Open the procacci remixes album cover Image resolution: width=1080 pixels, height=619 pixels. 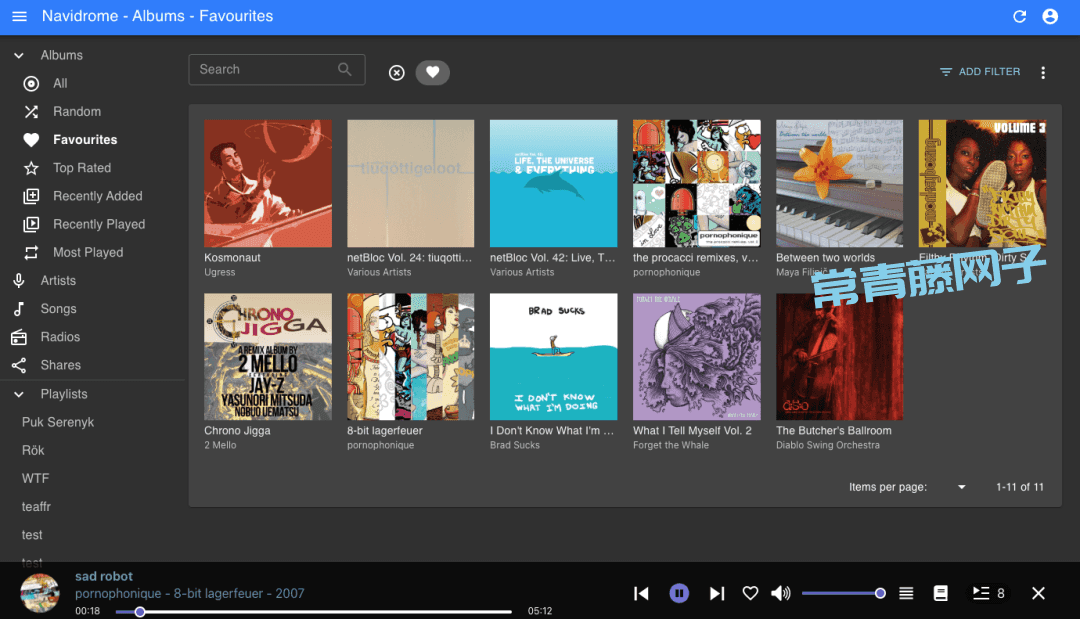[697, 183]
